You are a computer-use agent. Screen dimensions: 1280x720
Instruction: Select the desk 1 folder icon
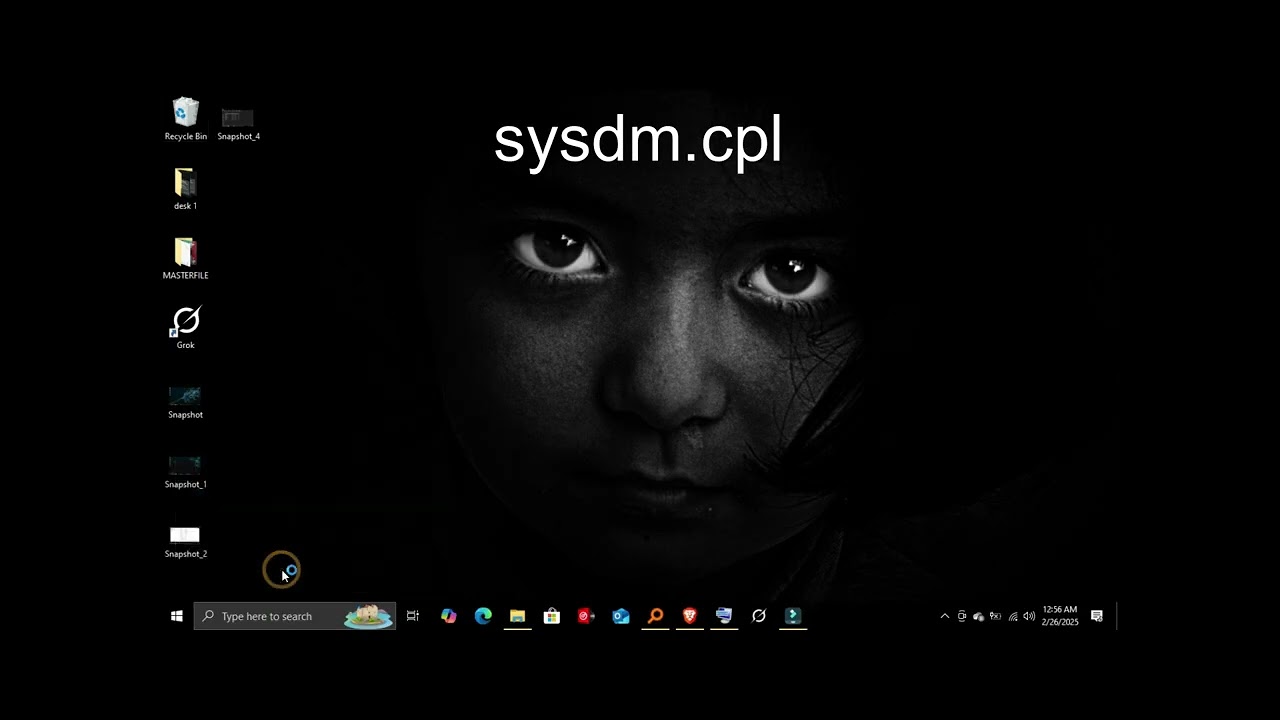point(185,189)
